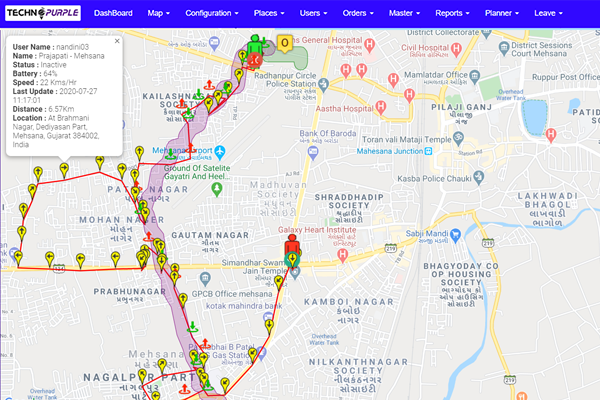Click the Status Inactive text in popup

[x=39, y=65]
